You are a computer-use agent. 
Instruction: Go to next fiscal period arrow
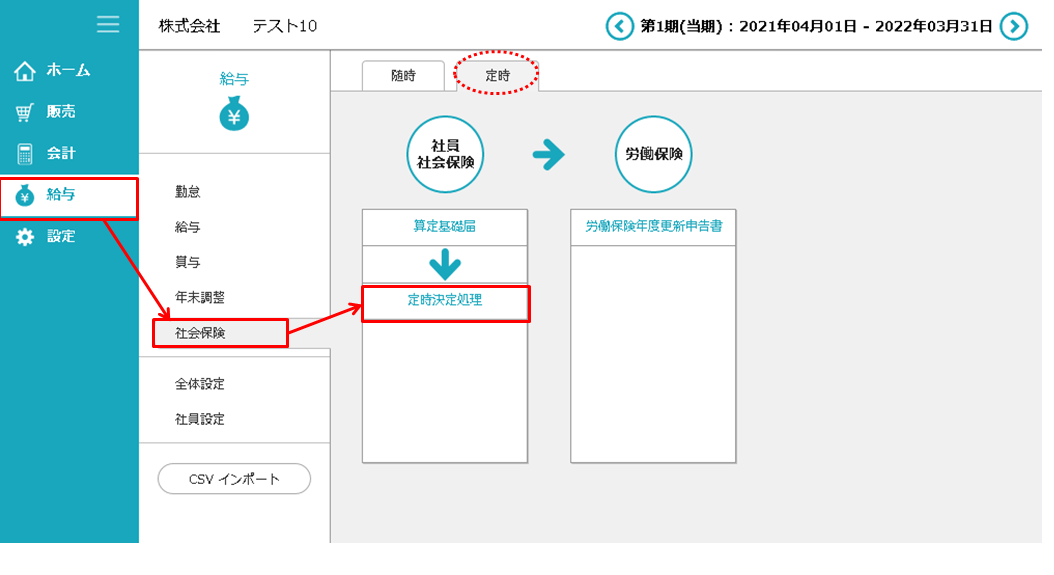1014,26
